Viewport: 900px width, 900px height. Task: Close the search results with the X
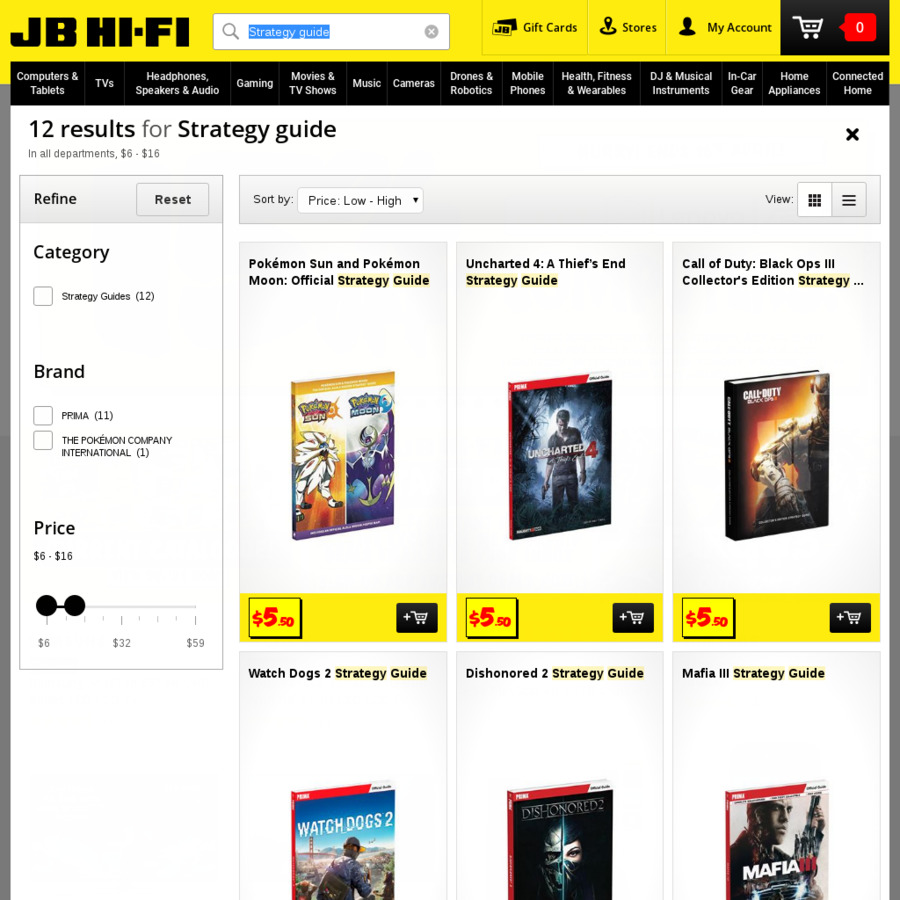(852, 134)
